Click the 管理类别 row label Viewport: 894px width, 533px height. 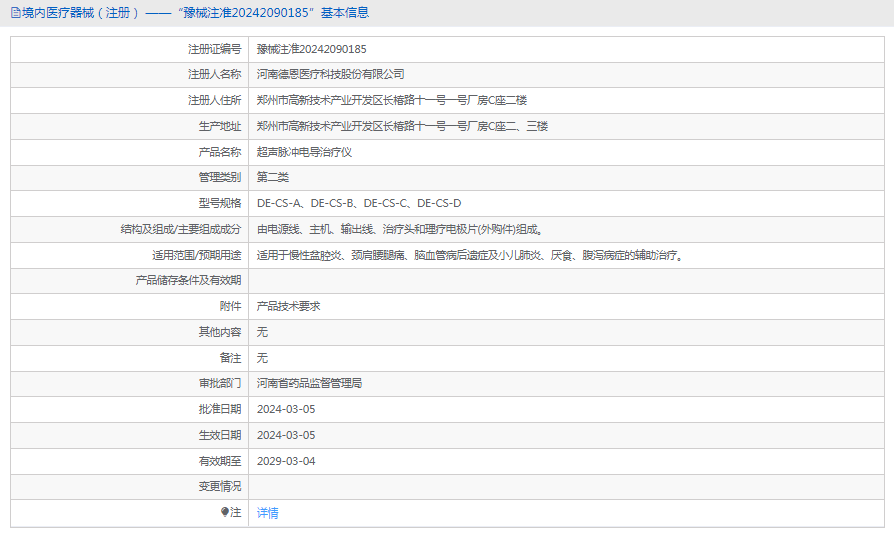(x=220, y=177)
